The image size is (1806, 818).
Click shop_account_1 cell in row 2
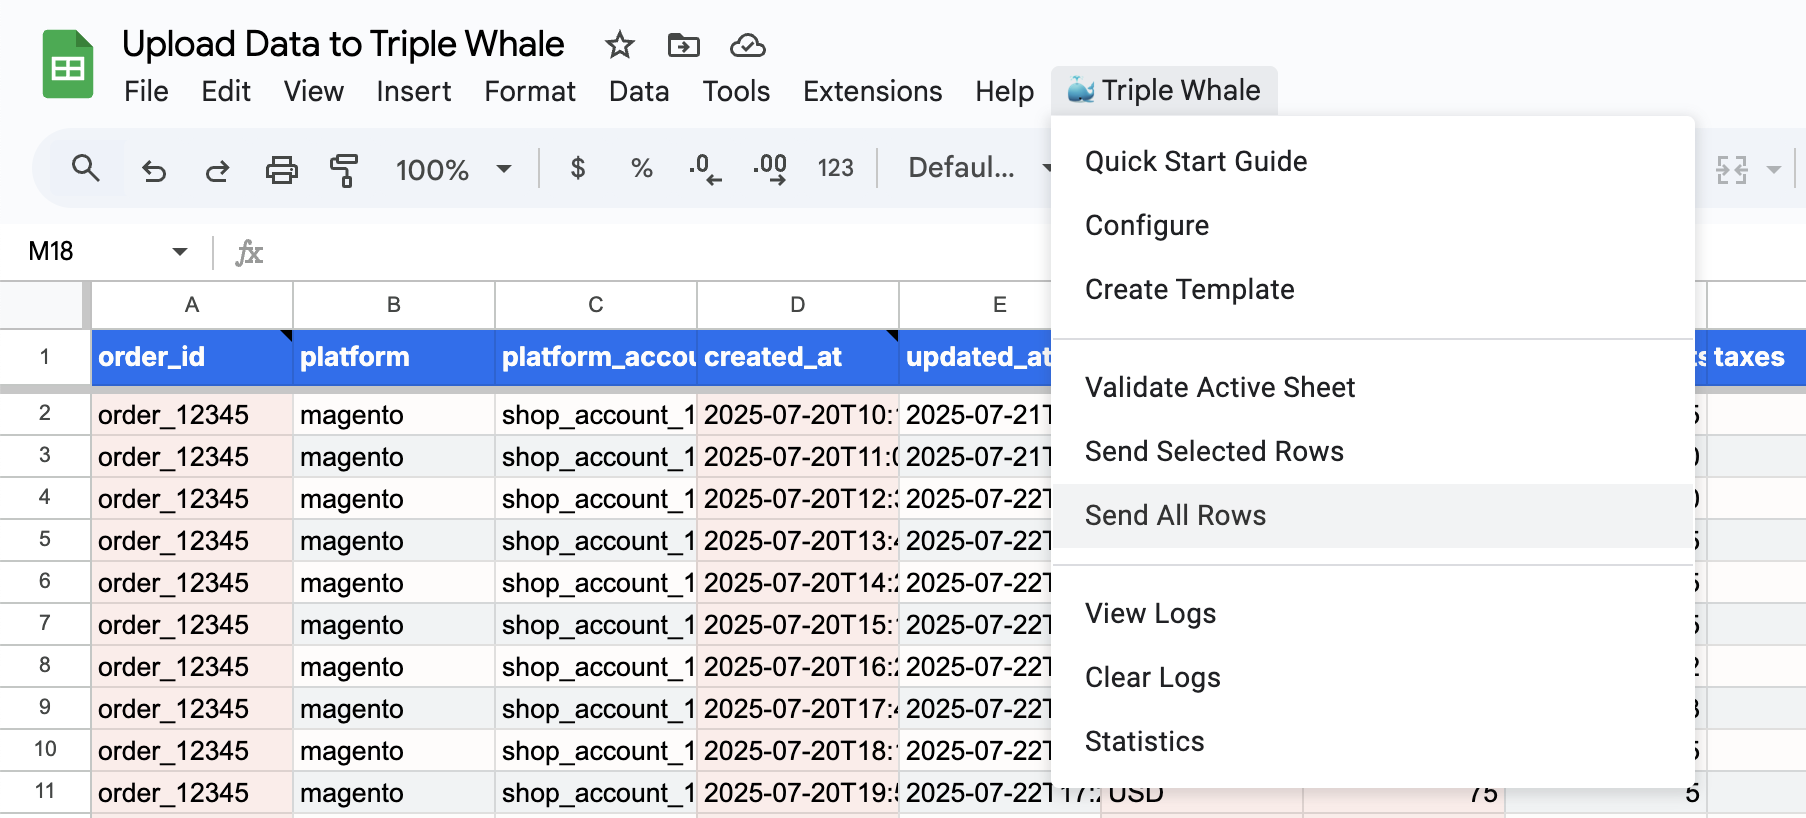tap(596, 414)
